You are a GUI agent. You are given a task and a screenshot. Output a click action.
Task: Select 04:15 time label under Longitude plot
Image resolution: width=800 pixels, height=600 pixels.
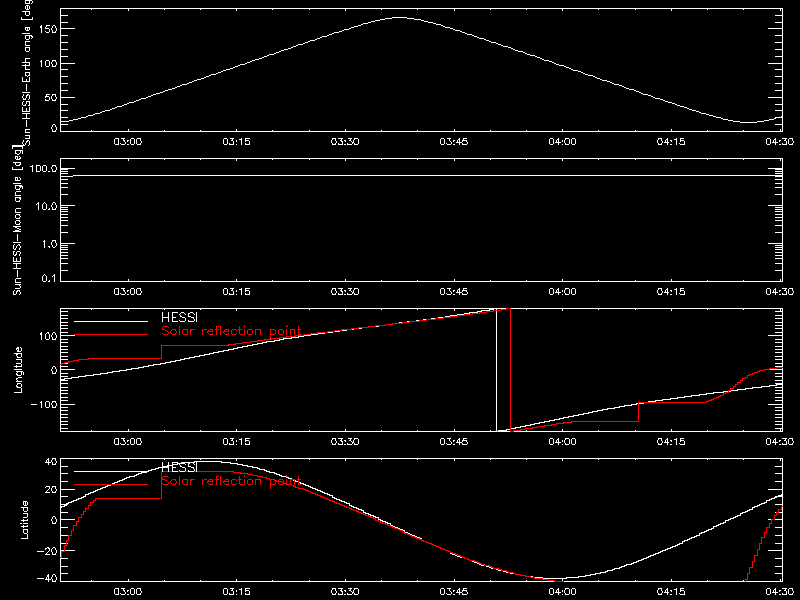click(671, 441)
